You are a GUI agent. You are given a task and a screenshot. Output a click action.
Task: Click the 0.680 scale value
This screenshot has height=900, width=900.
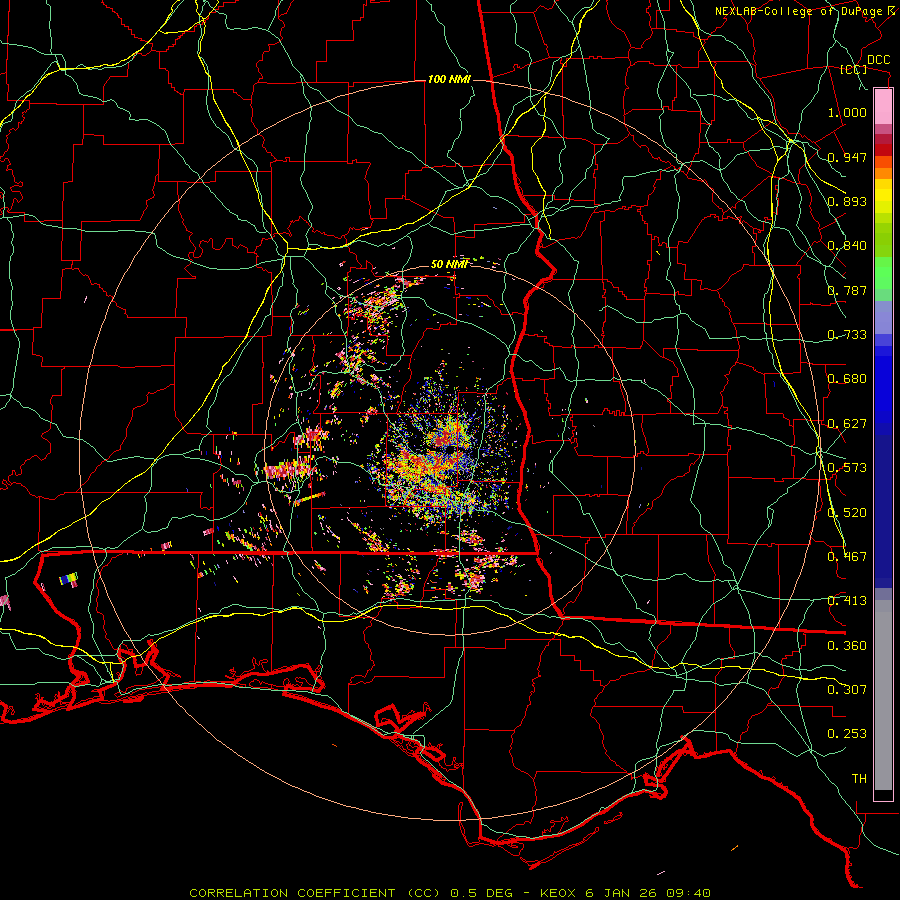click(847, 379)
